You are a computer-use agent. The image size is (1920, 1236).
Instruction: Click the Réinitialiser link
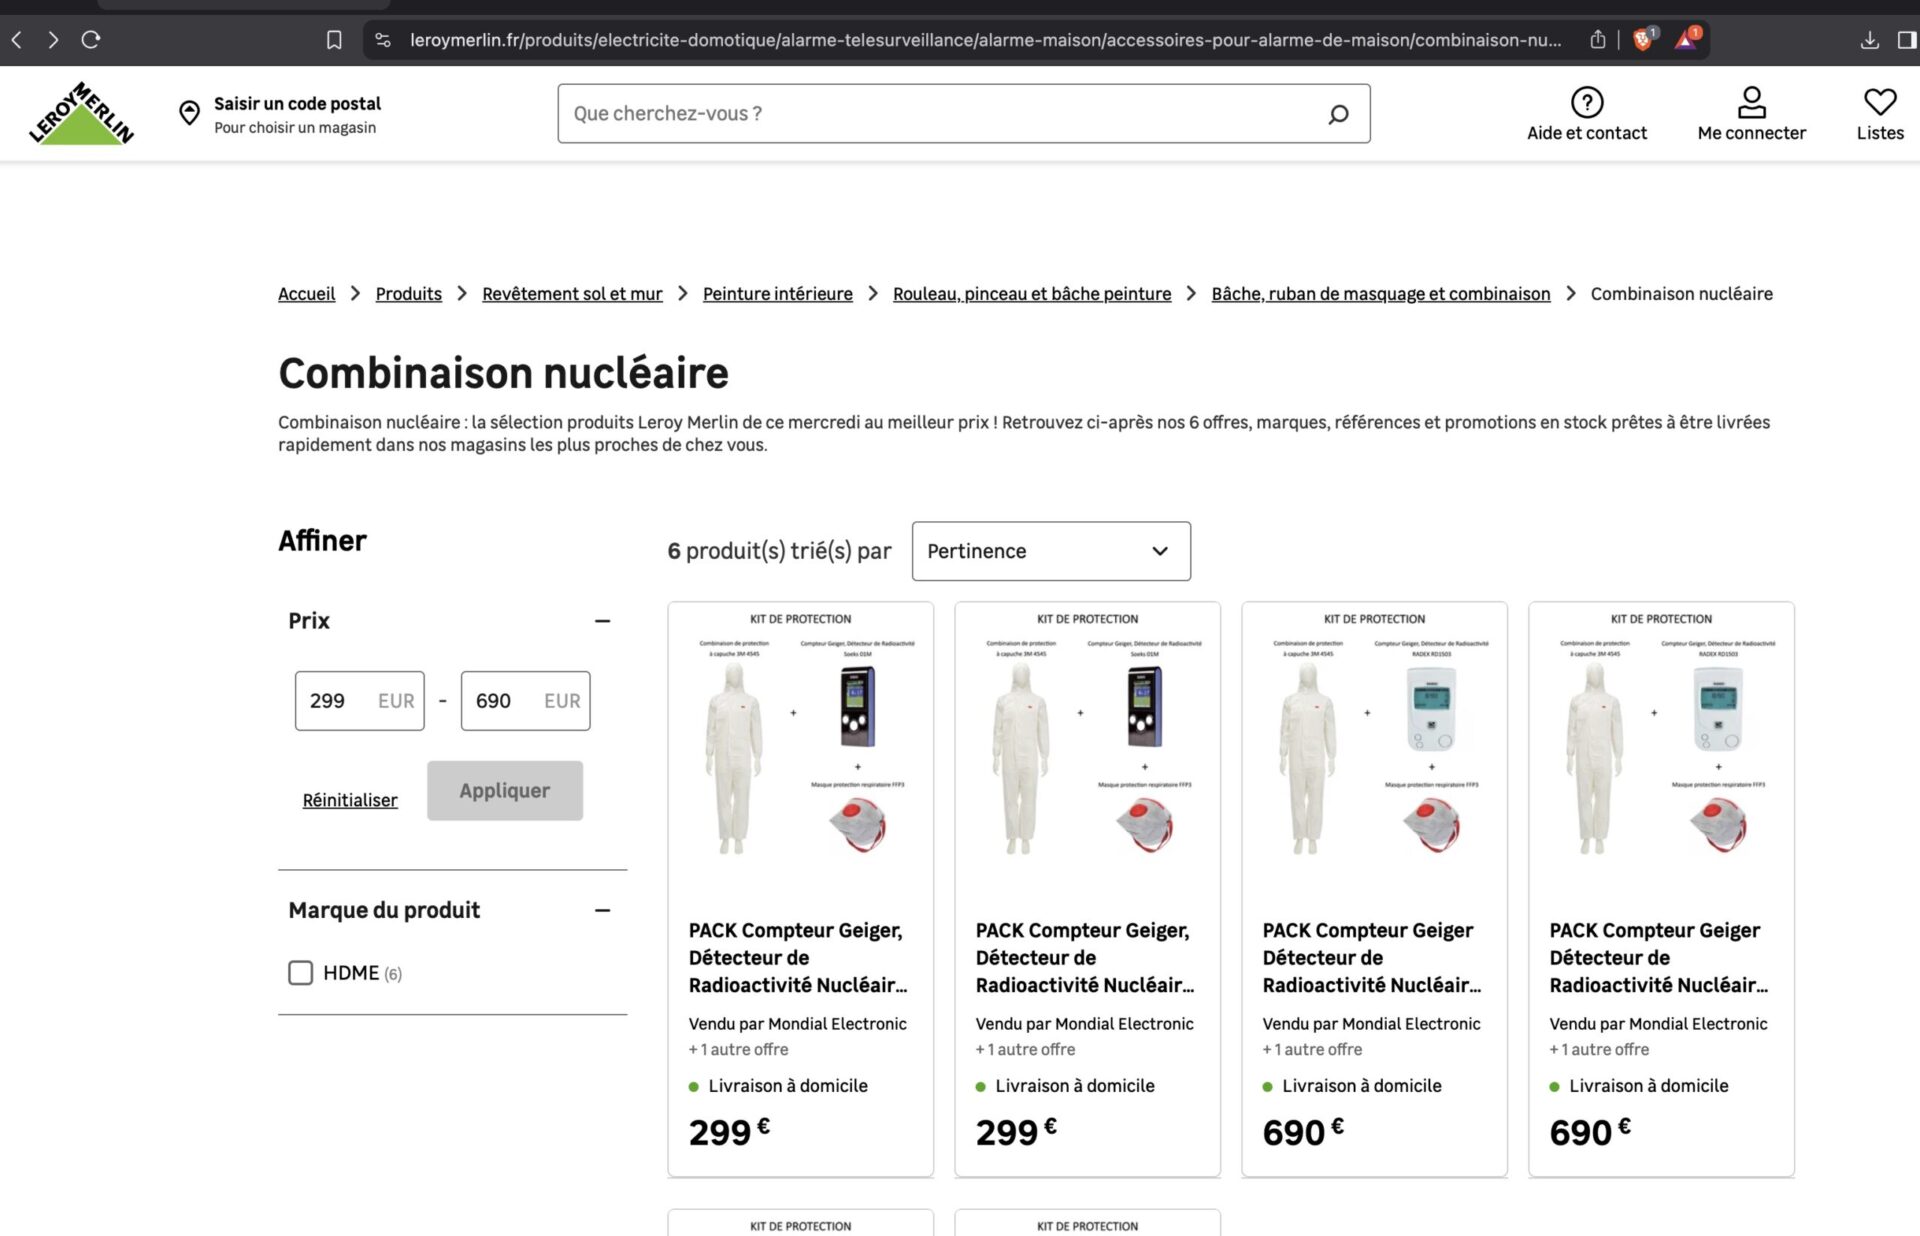point(350,800)
